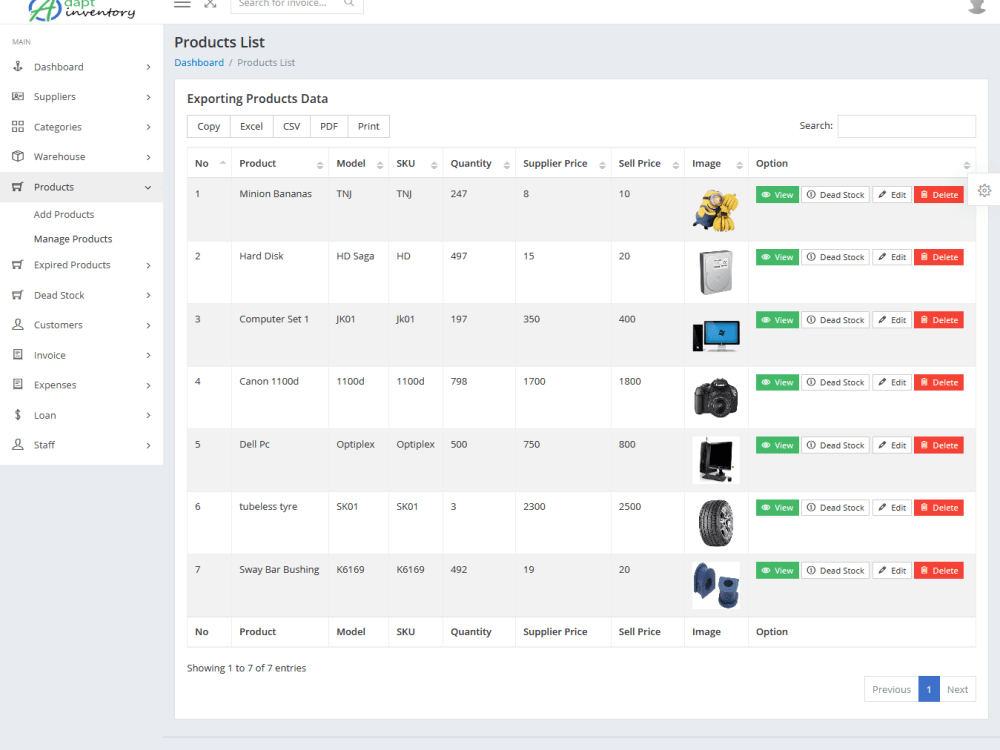Open the Expenses sidebar menu
Image resolution: width=1000 pixels, height=750 pixels.
click(82, 385)
